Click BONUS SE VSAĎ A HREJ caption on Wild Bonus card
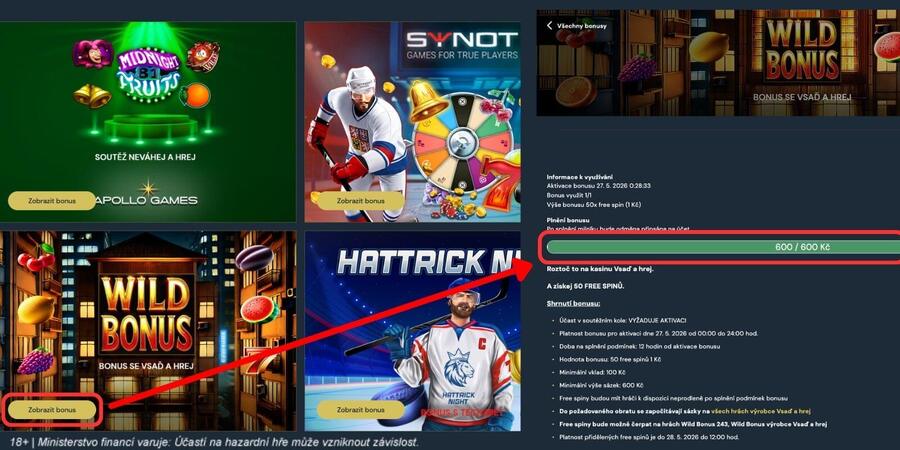The image size is (900, 450). point(145,366)
